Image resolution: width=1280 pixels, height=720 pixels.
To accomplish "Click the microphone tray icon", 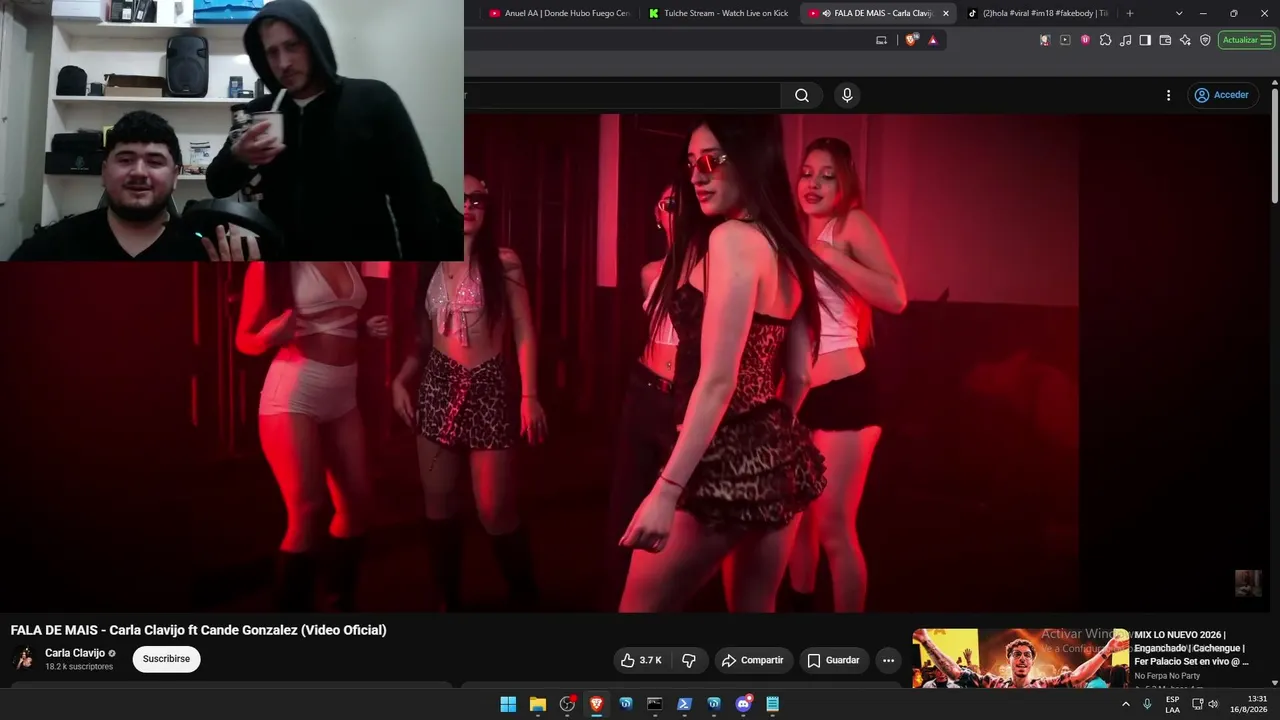I will click(x=1147, y=704).
